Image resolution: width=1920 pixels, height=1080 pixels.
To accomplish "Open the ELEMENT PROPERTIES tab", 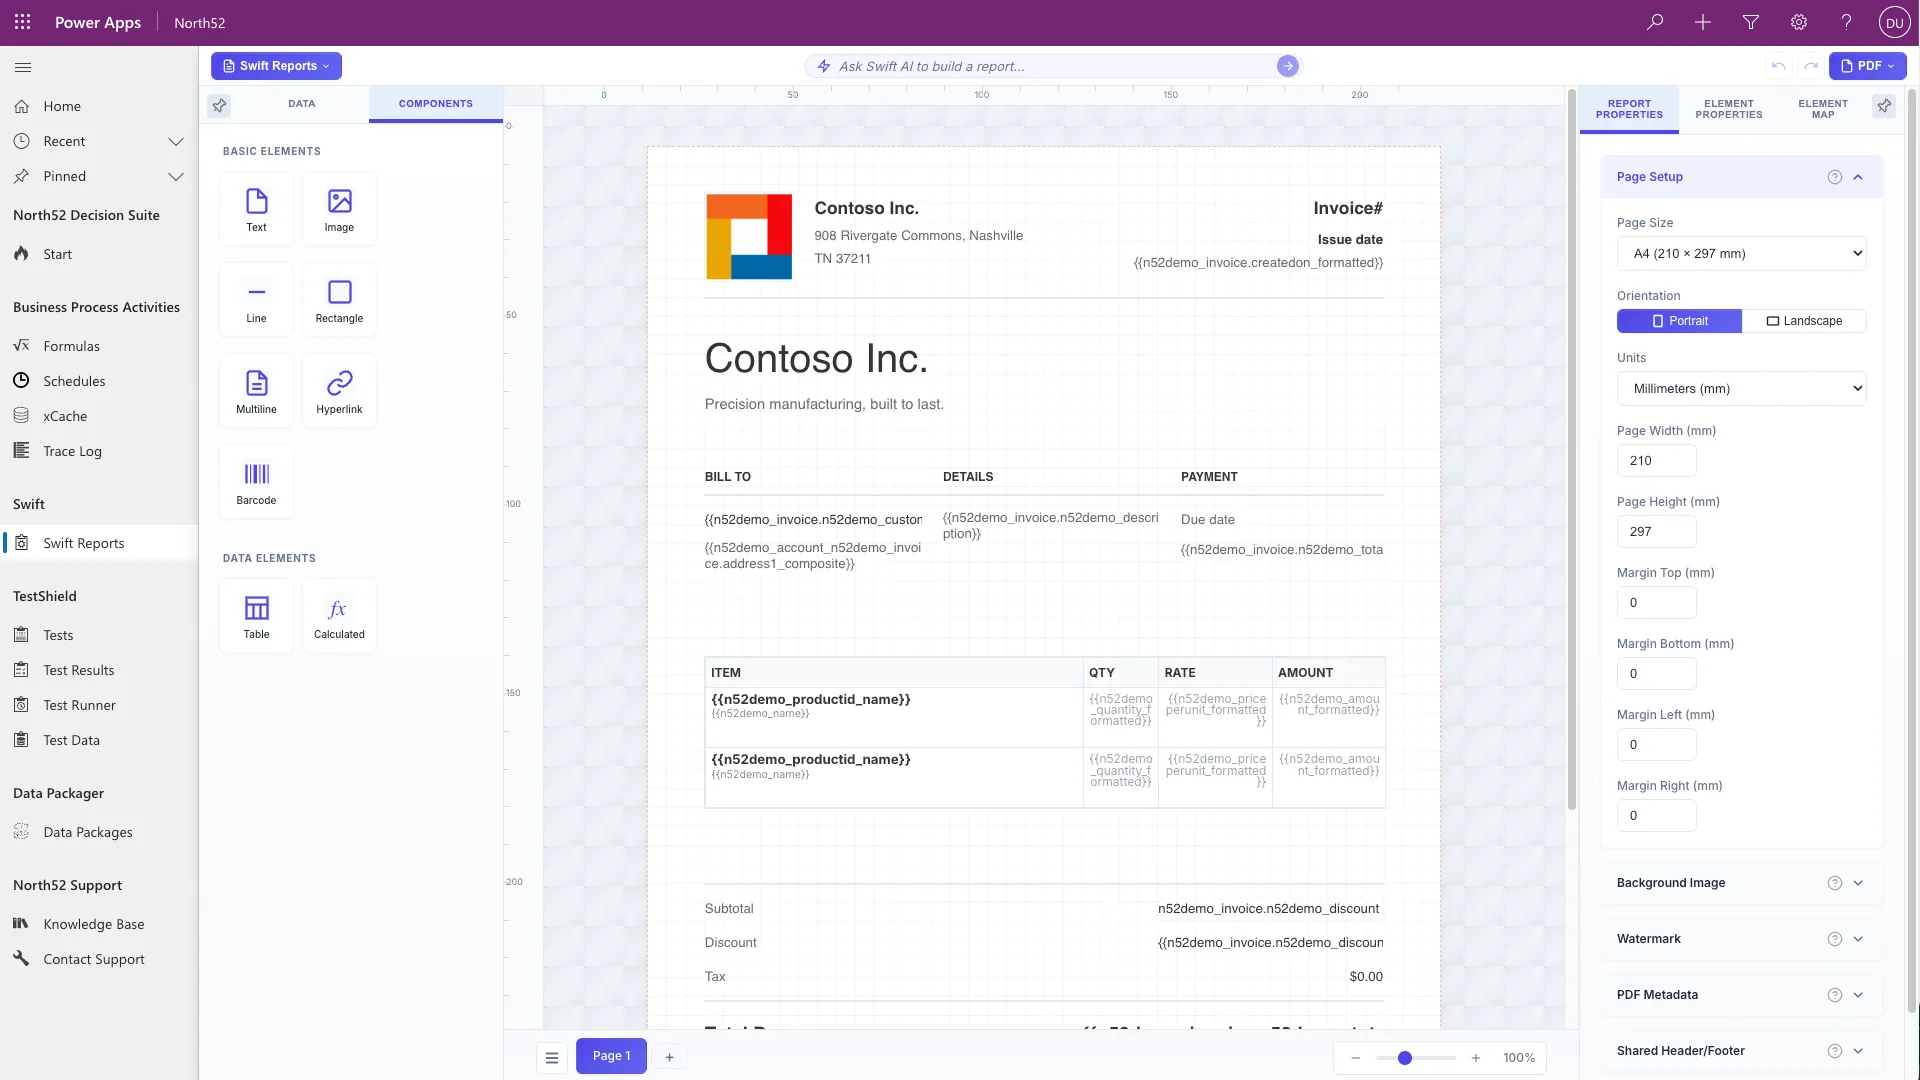I will (1728, 109).
